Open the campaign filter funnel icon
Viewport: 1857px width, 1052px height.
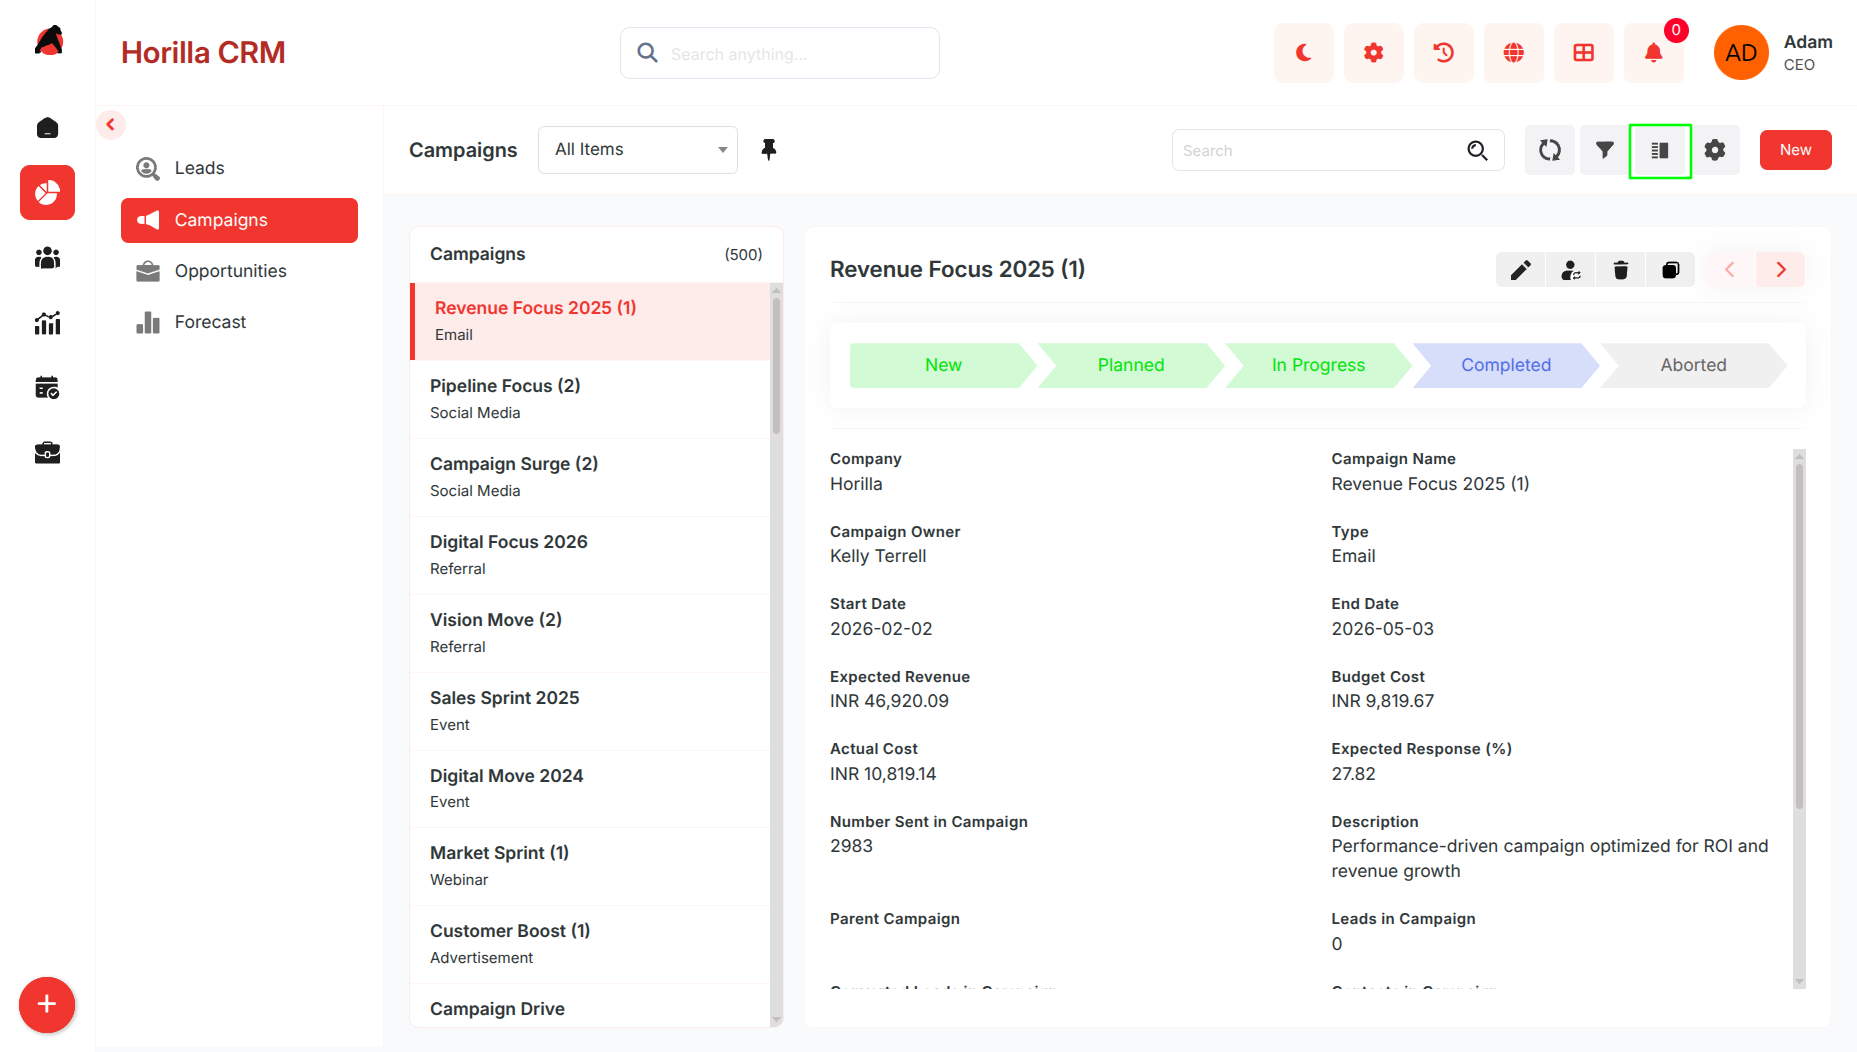[1604, 150]
